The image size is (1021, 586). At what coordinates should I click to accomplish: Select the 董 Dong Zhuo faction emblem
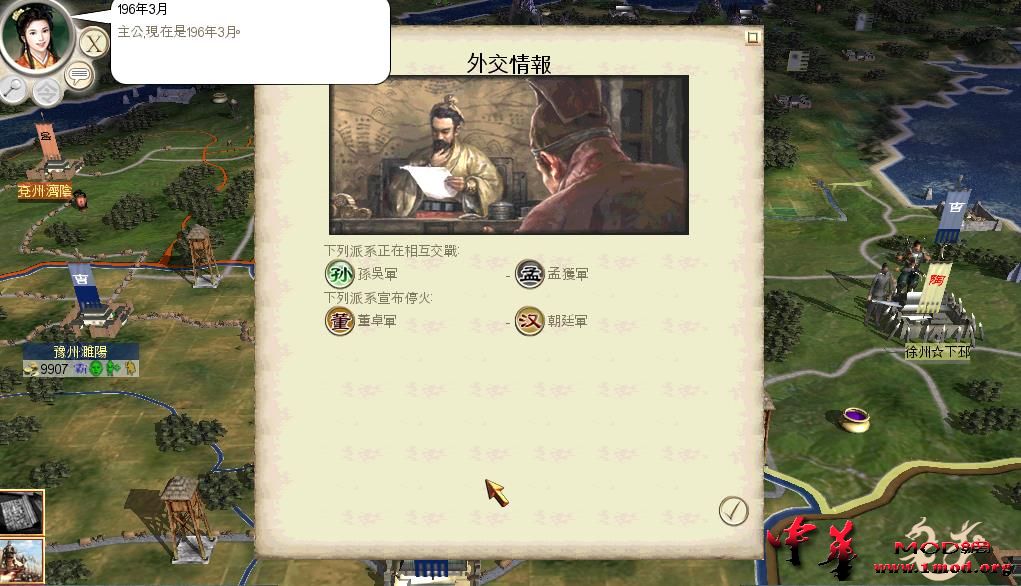(339, 321)
